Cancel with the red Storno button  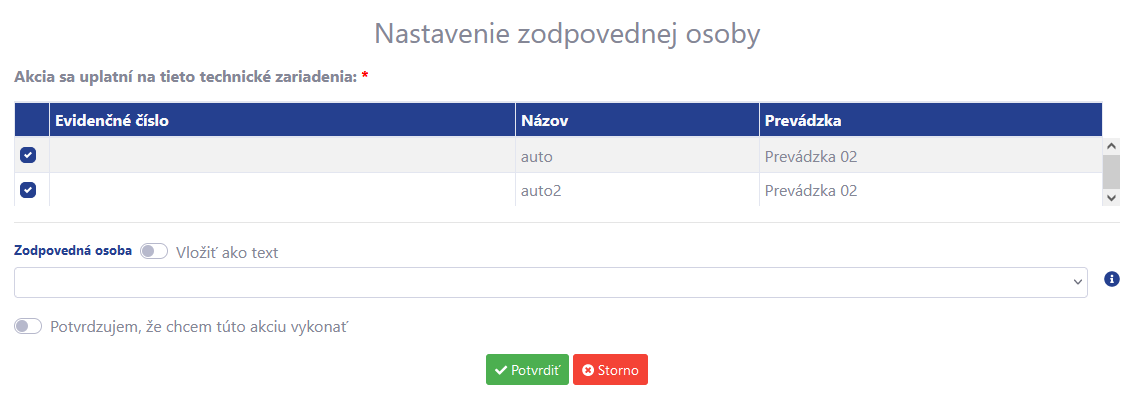610,370
